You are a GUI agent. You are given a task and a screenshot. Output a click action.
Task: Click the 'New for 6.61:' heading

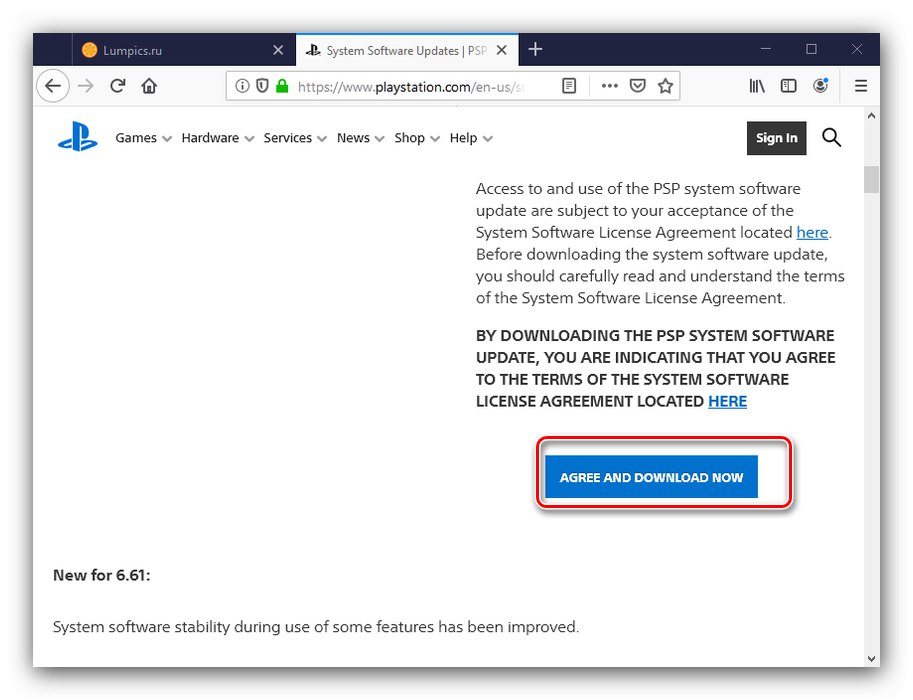pyautogui.click(x=101, y=575)
